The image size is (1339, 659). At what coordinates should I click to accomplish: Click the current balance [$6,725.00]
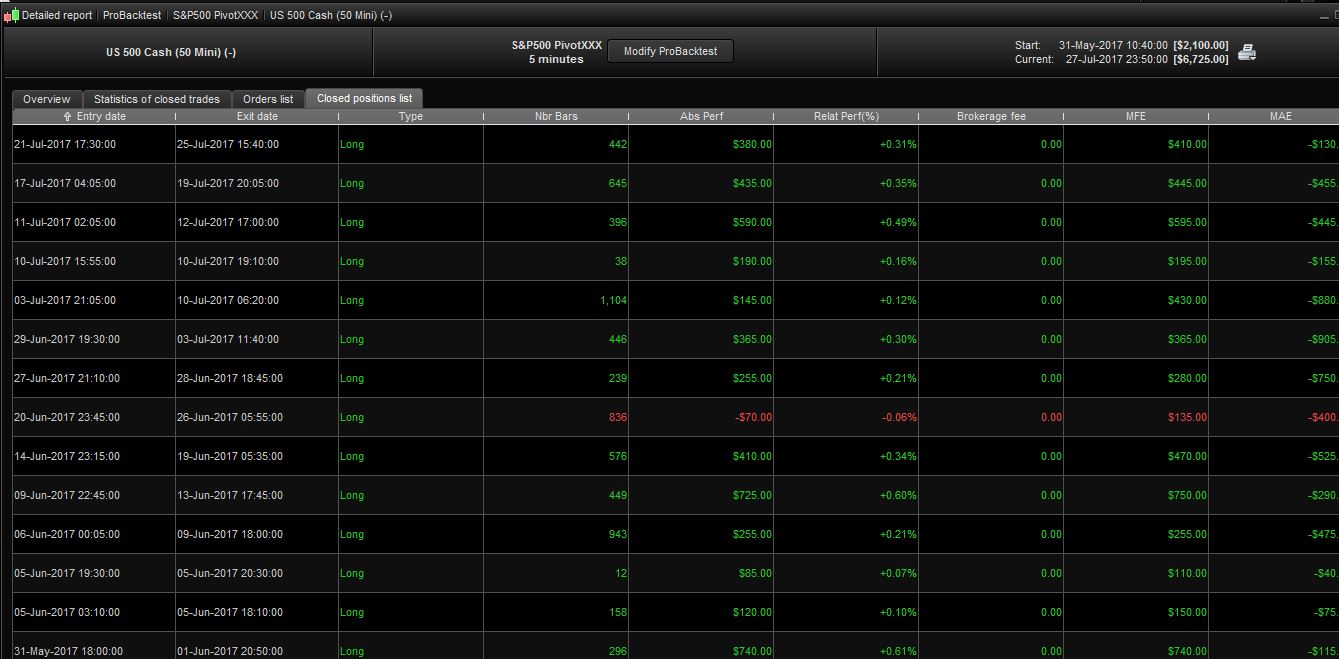pos(1200,59)
